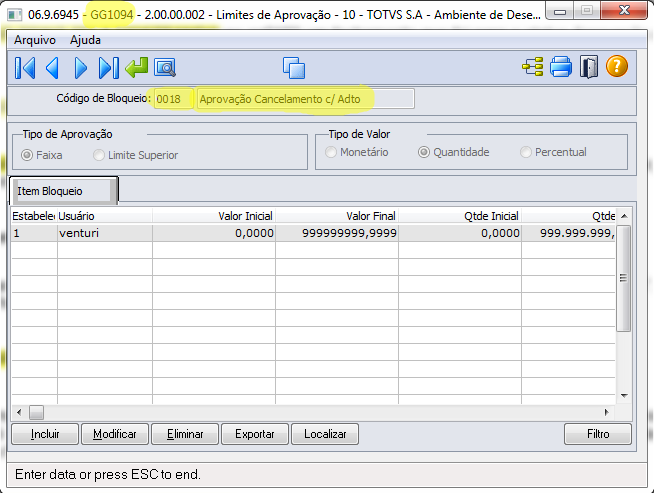This screenshot has width=654, height=493.
Task: Click the horizontal scrollbar right arrow
Action: pyautogui.click(x=606, y=413)
